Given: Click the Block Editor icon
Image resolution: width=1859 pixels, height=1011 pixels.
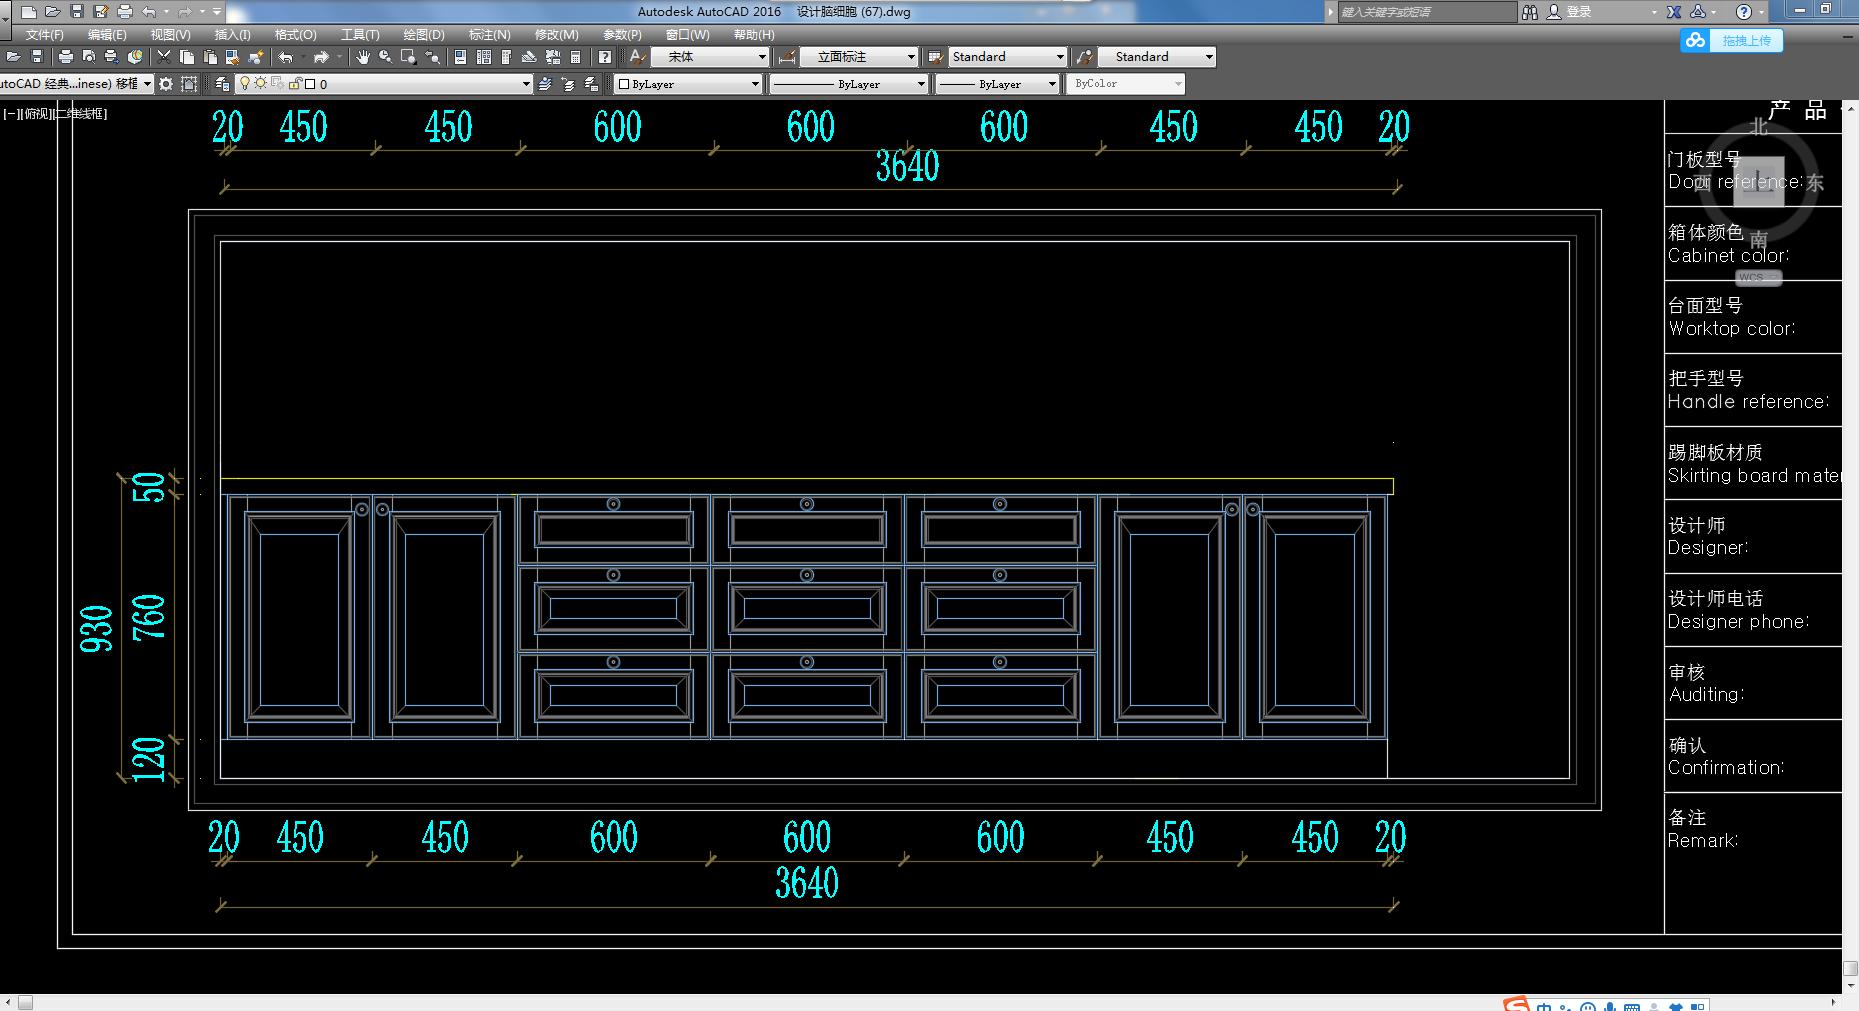Looking at the screenshot, I should coord(256,57).
